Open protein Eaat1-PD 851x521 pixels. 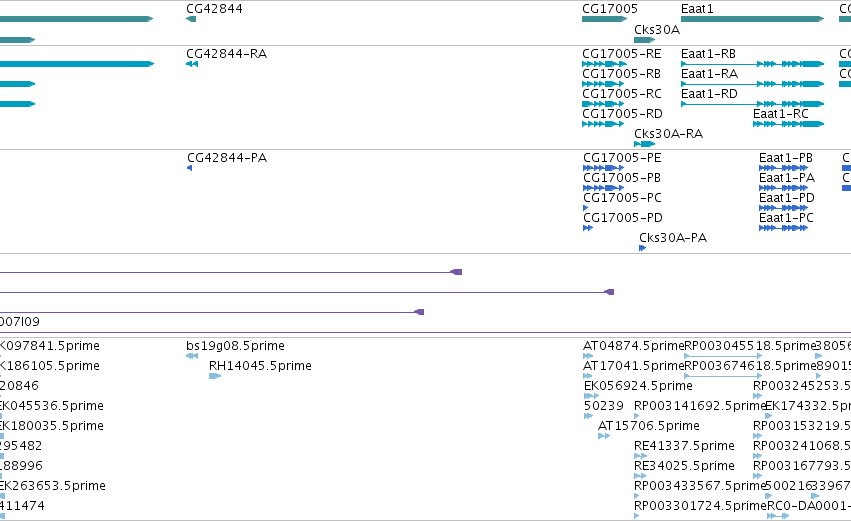787,198
